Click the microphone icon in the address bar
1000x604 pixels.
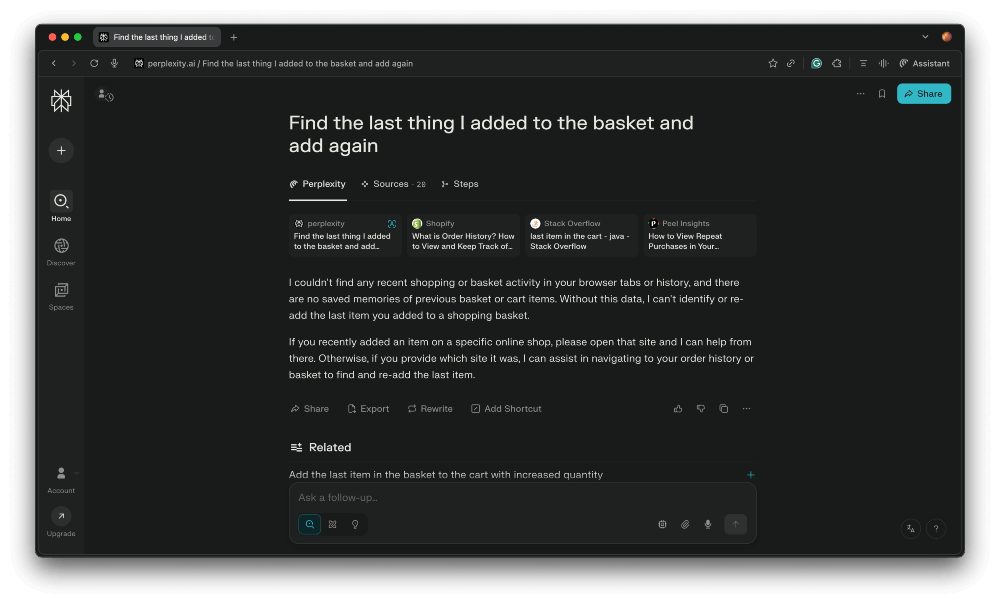114,63
